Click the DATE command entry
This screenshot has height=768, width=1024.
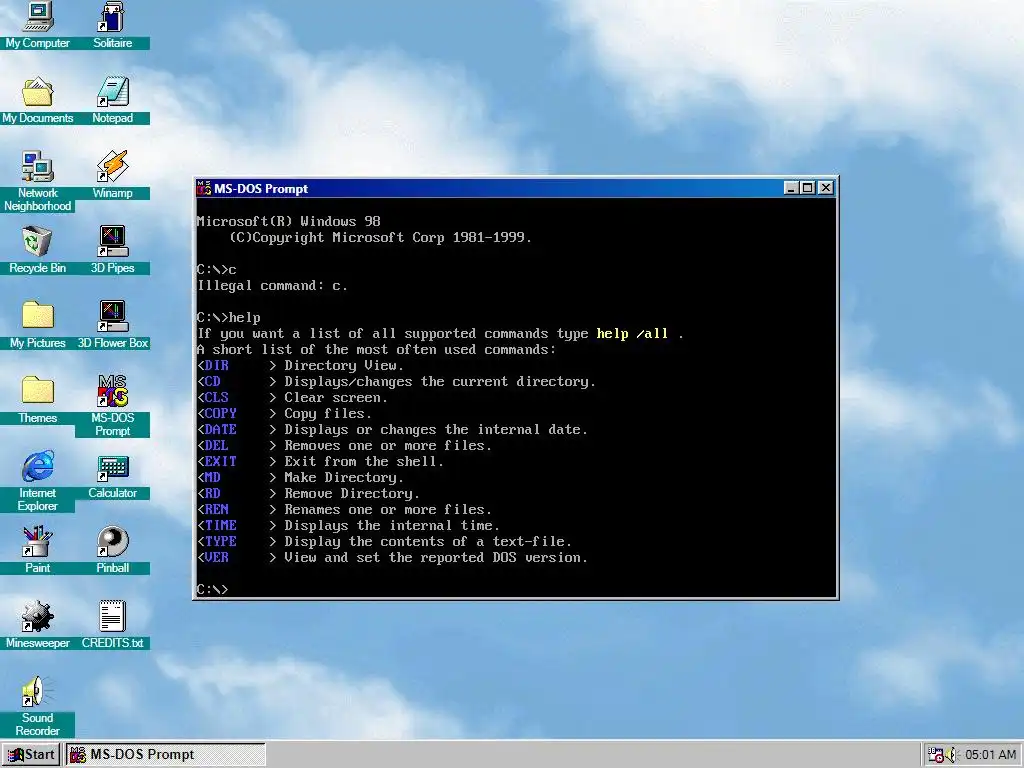(220, 430)
